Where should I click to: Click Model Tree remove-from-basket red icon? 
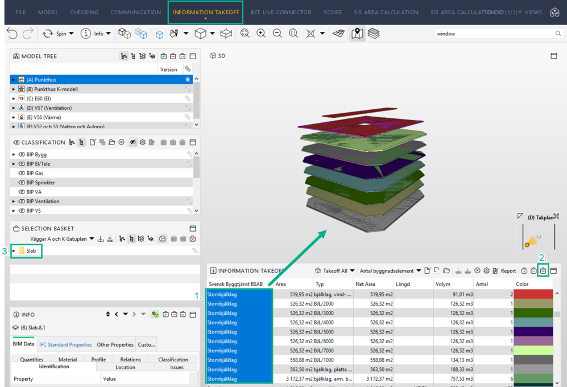tap(173, 56)
